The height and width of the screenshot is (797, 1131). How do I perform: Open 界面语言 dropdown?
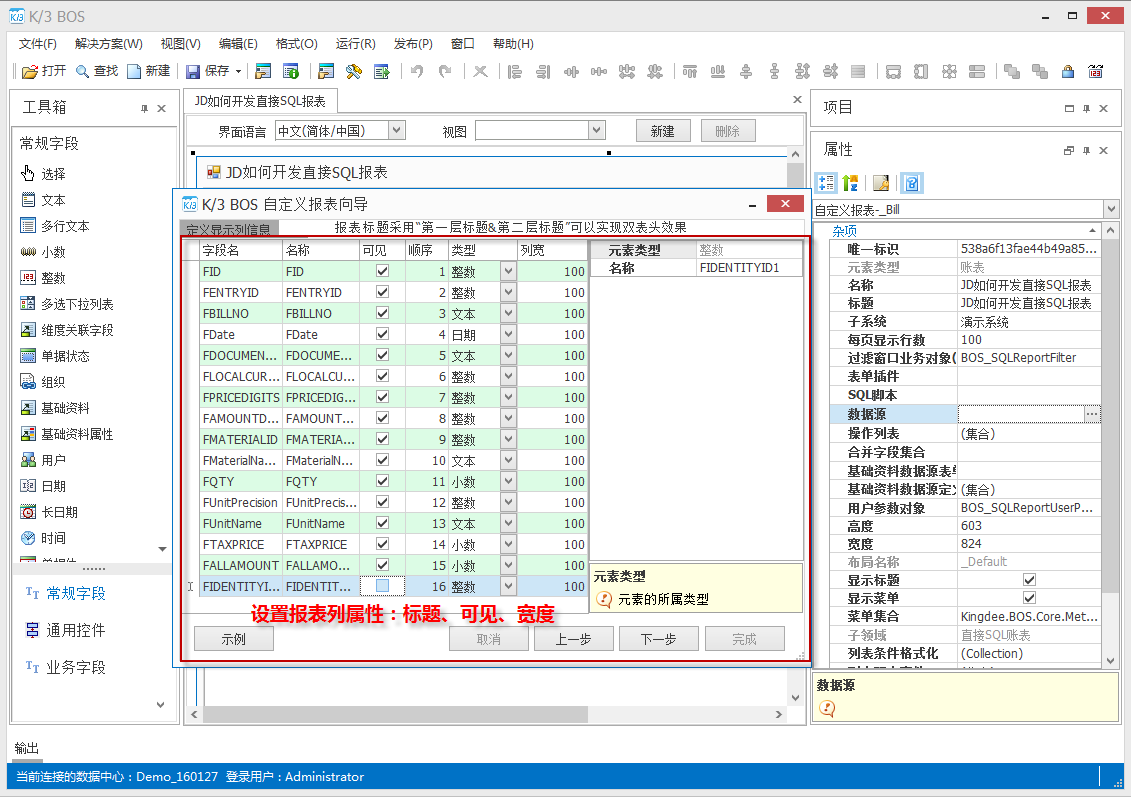pos(396,131)
